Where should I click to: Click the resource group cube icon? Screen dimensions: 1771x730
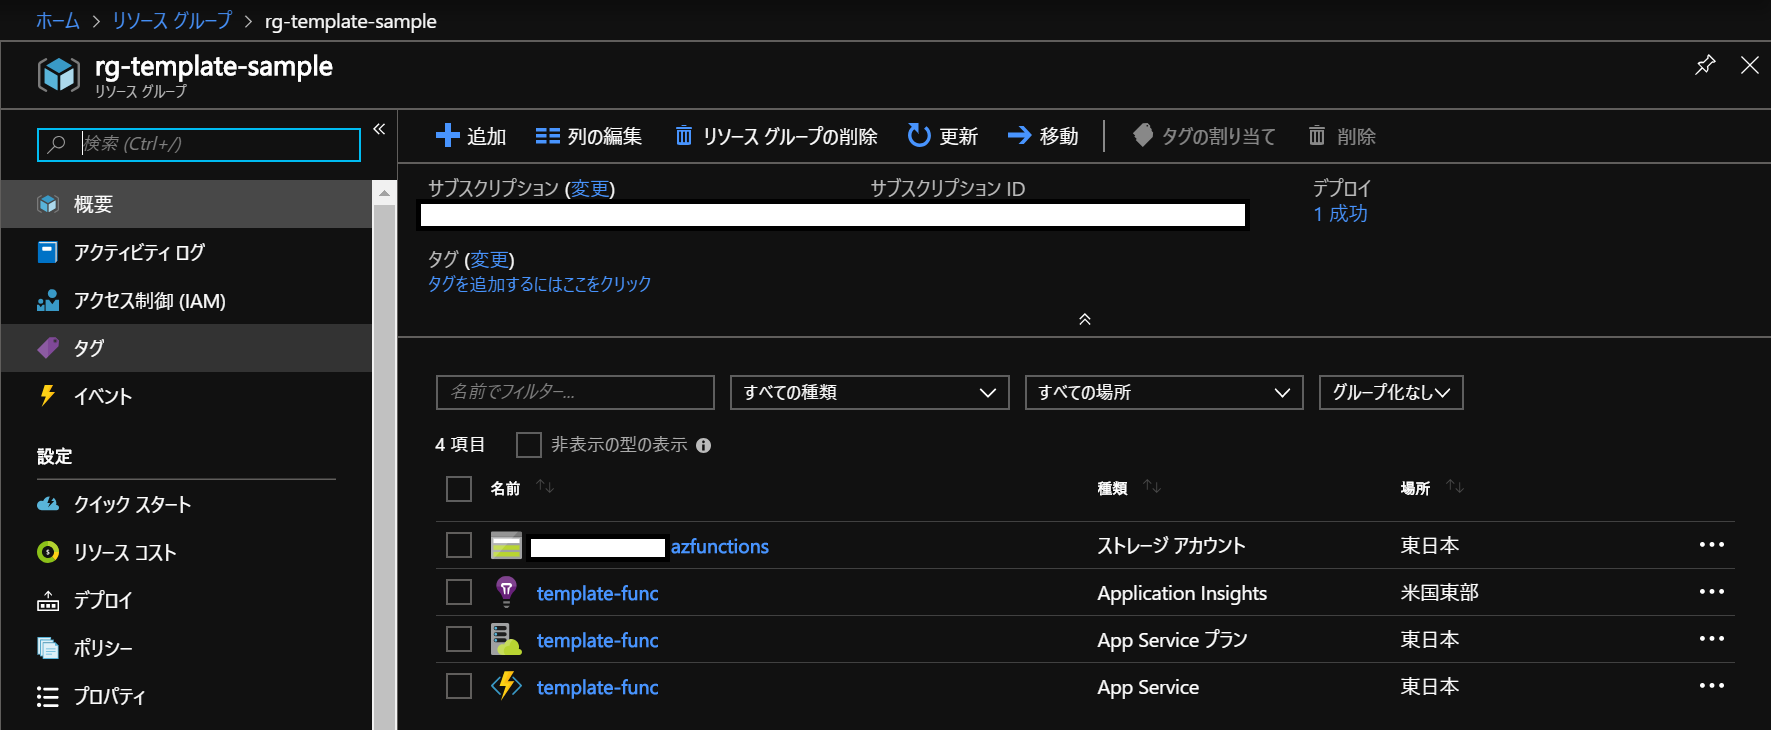click(x=59, y=75)
